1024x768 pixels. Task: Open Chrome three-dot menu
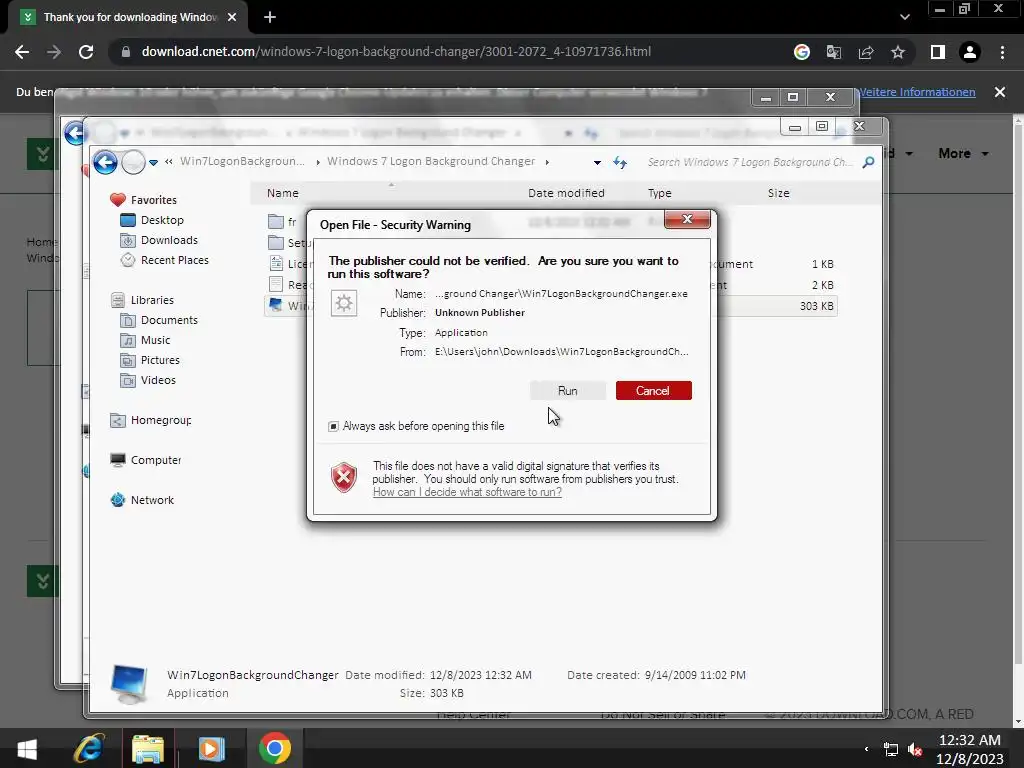[1002, 52]
